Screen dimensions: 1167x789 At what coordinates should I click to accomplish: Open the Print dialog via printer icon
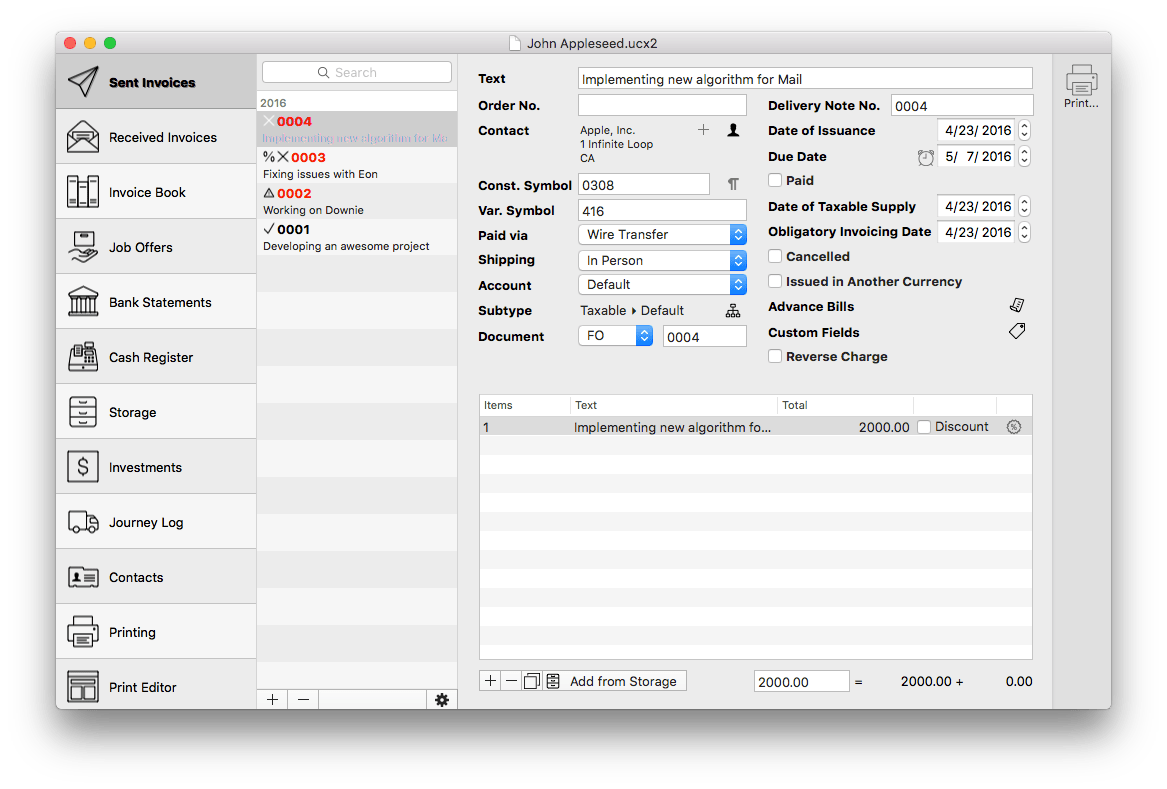point(1081,78)
